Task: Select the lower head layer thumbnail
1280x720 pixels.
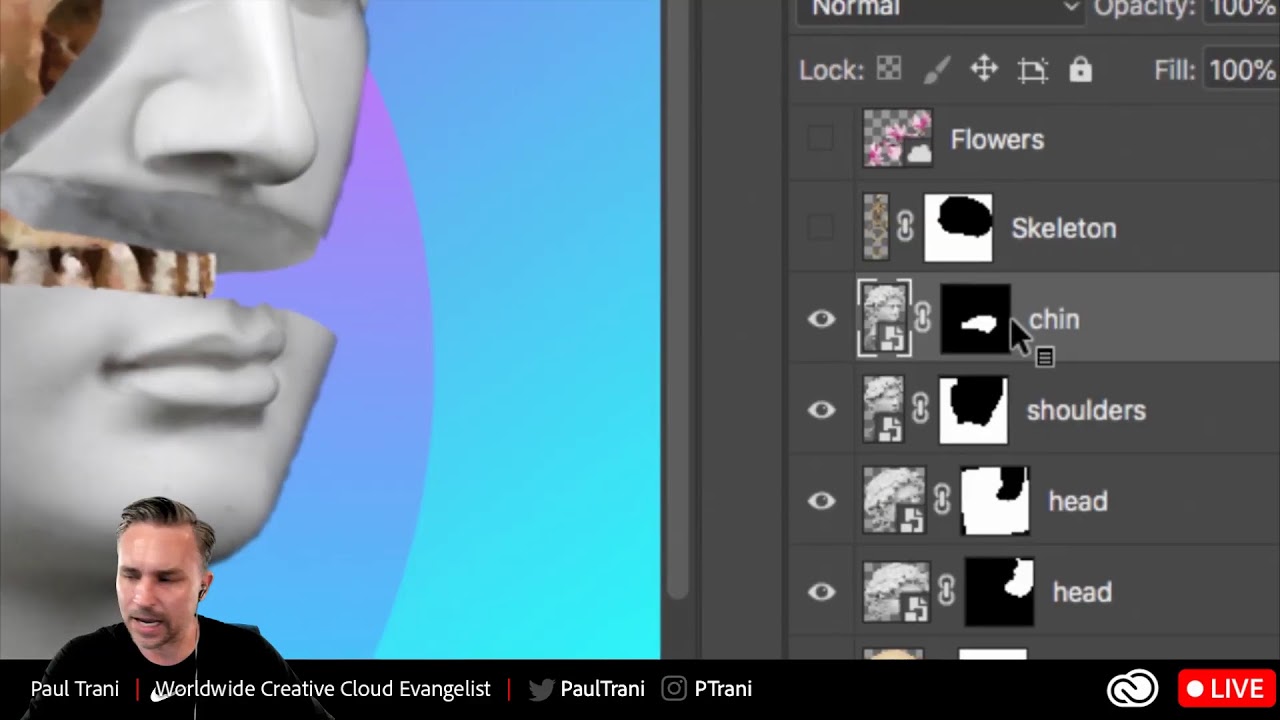Action: (897, 592)
